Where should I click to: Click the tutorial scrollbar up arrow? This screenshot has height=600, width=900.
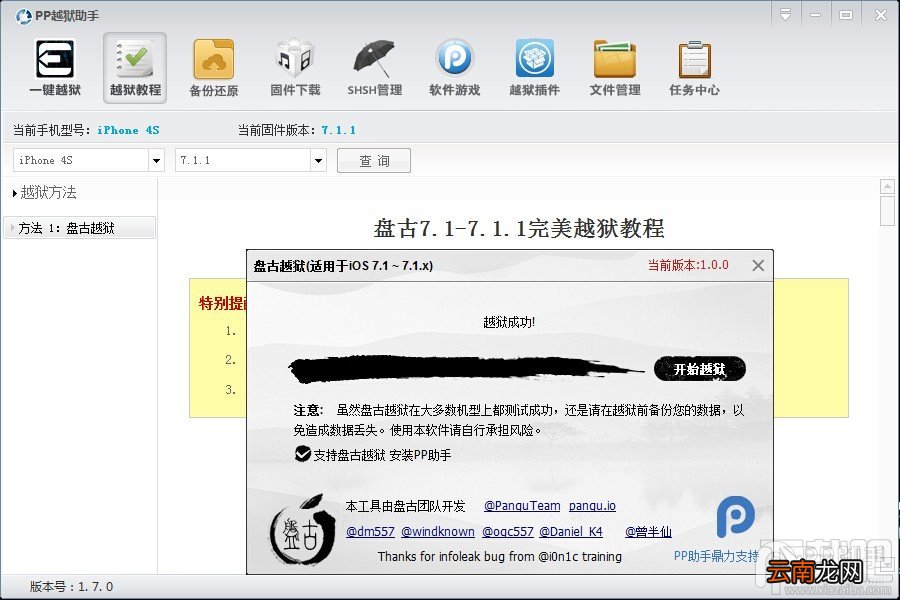point(887,186)
